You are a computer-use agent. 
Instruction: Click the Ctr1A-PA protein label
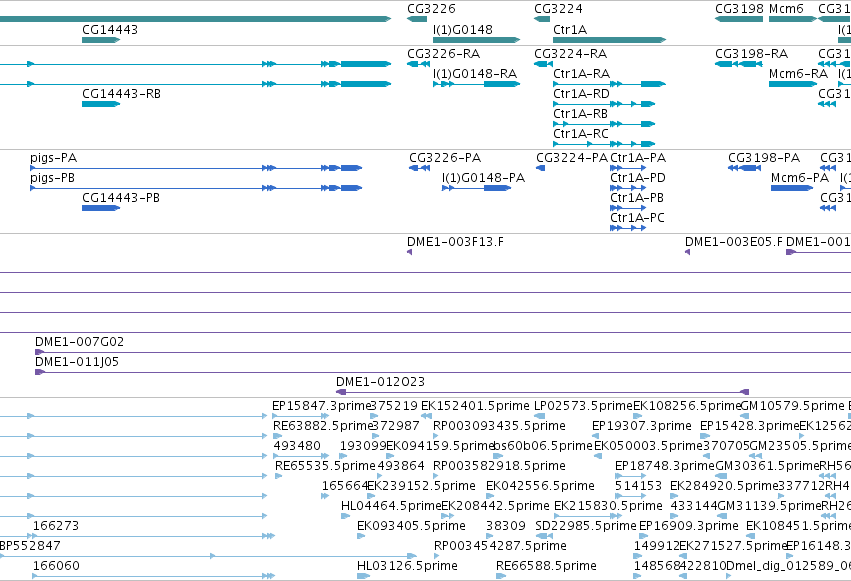[638, 158]
